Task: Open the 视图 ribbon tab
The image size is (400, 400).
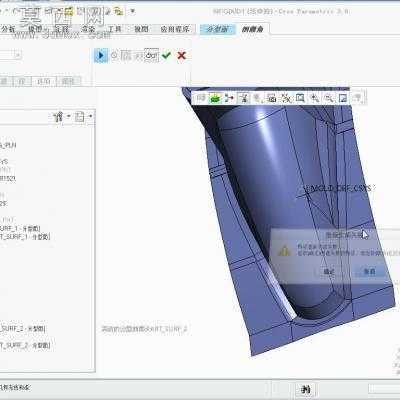Action: click(141, 29)
